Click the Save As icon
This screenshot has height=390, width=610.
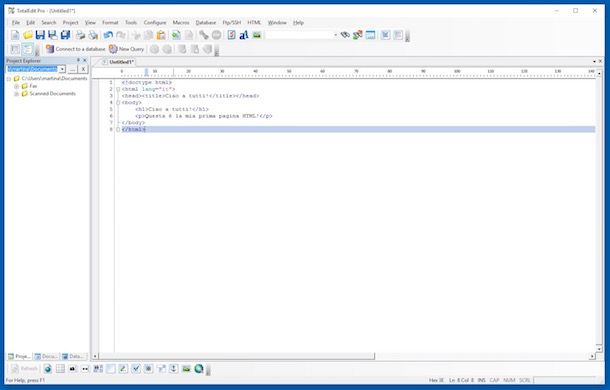[x=53, y=35]
